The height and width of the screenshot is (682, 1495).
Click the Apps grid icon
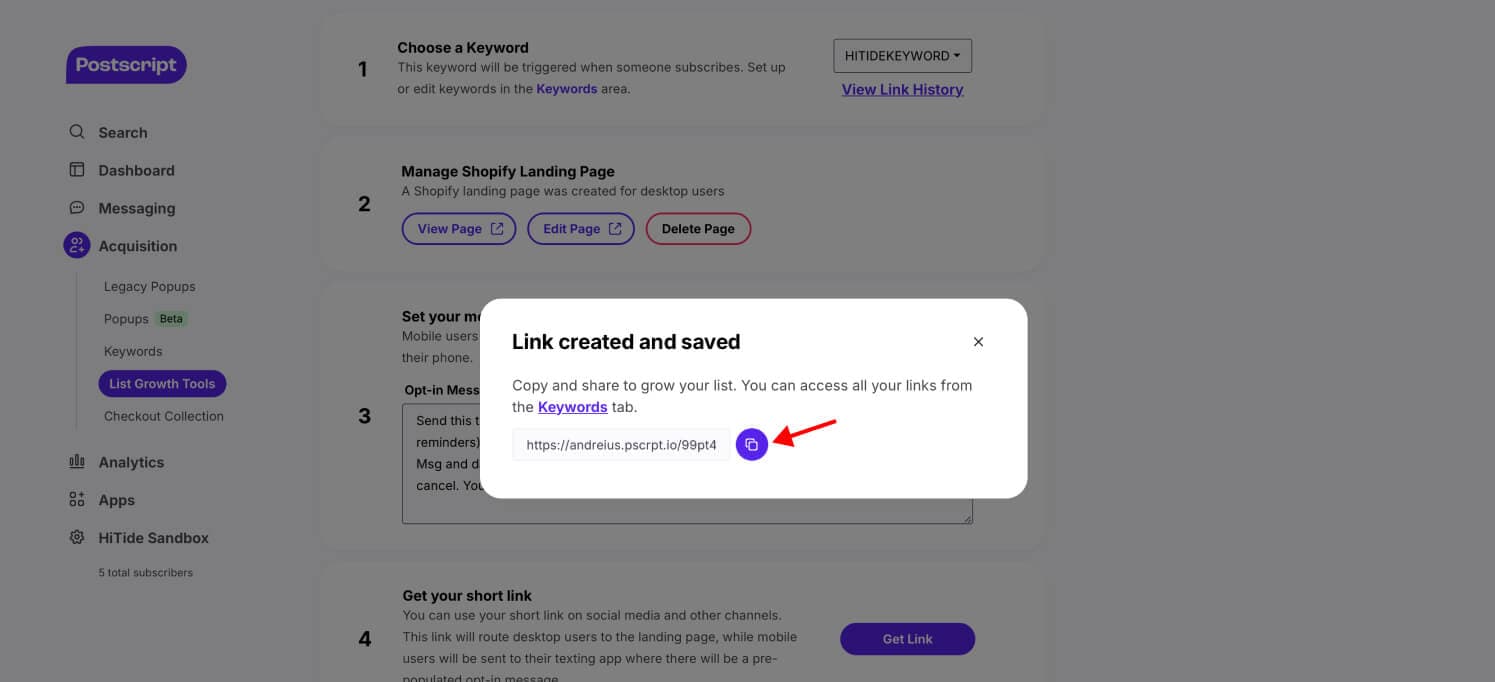[77, 500]
